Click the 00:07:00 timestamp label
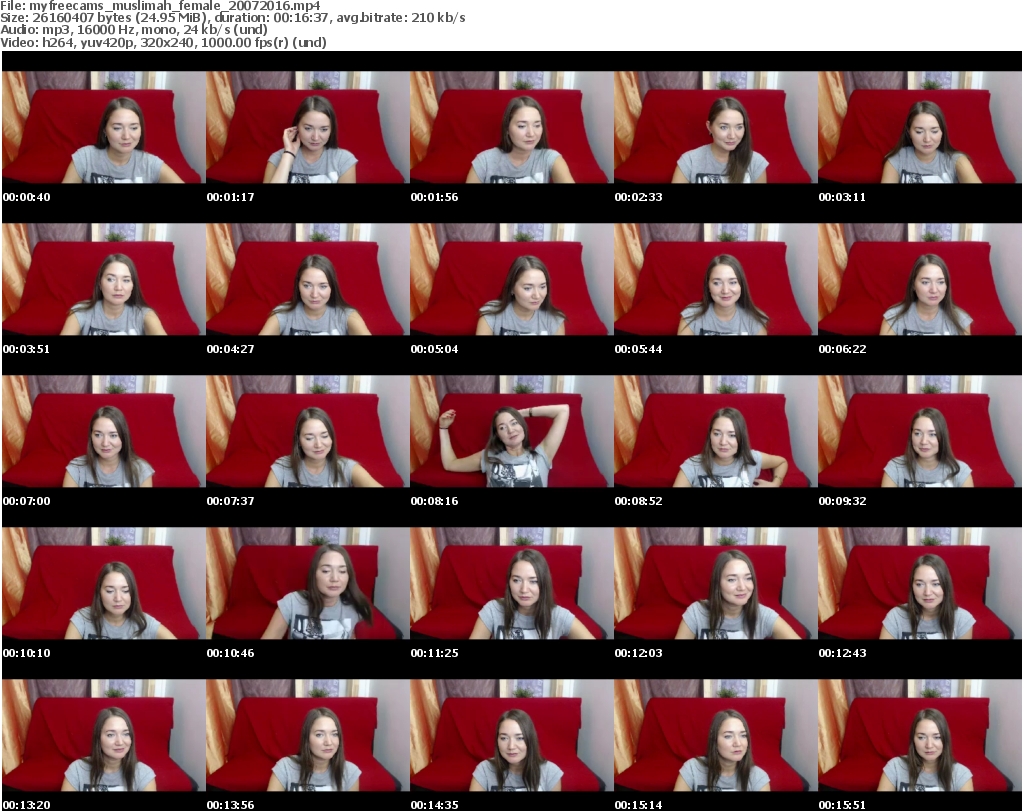 point(26,501)
